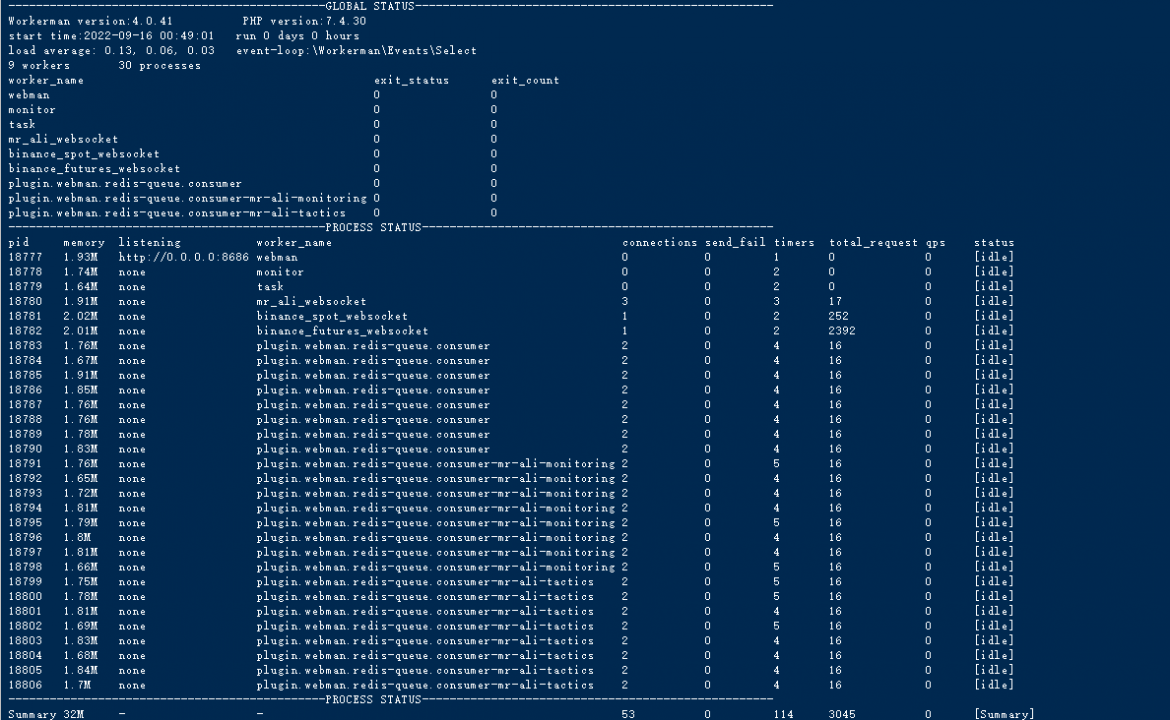
Task: Click the http://0.0.0.0:8686 listening address
Action: pyautogui.click(x=184, y=257)
